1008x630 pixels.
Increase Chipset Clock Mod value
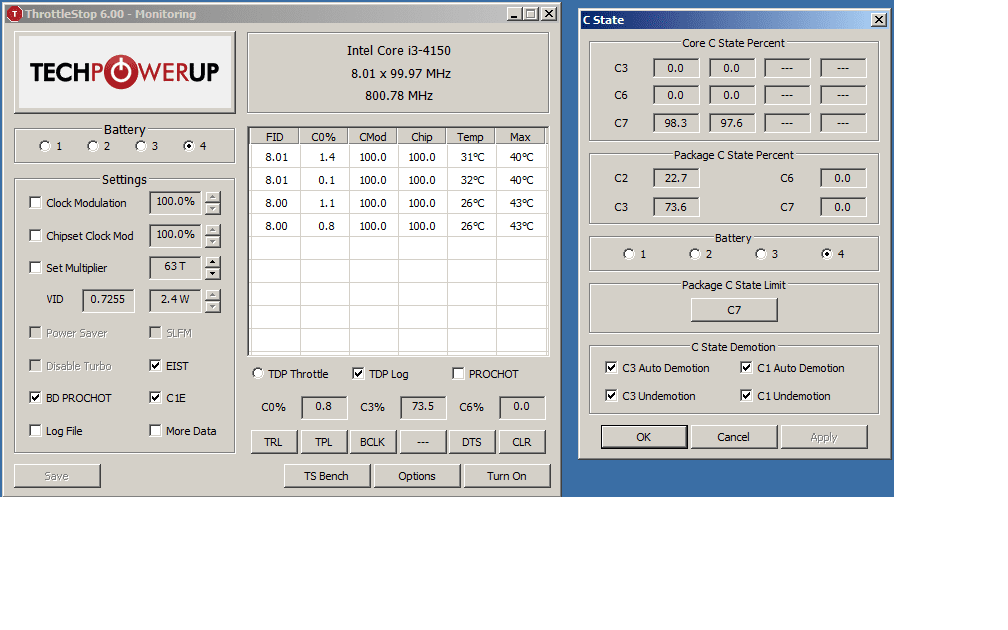213,230
